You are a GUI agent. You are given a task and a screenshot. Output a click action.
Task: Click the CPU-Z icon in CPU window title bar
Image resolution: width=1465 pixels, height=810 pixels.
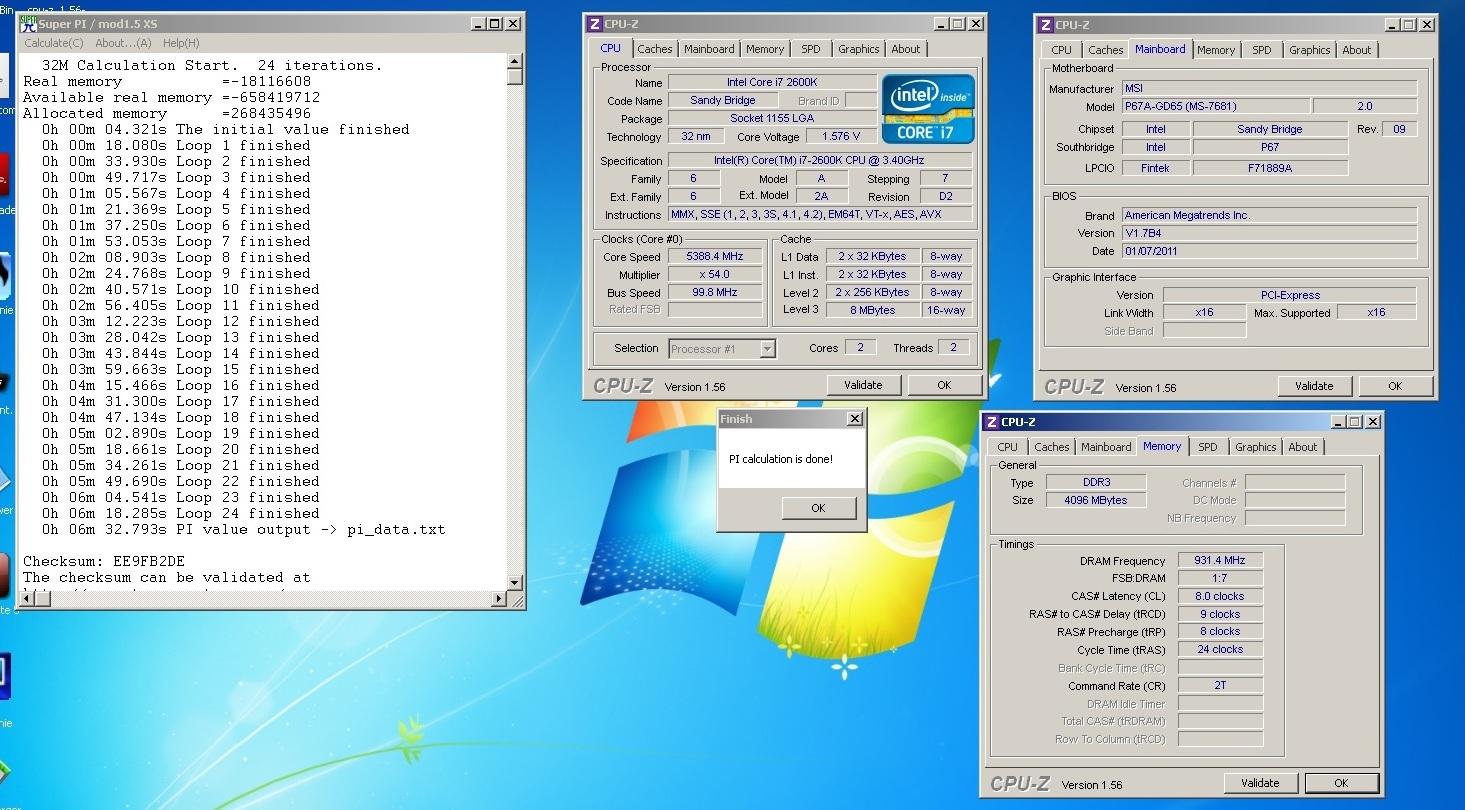point(594,24)
